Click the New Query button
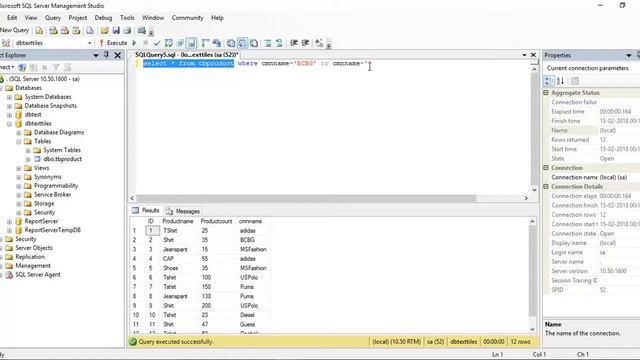This screenshot has width=640, height=360. [x=14, y=31]
